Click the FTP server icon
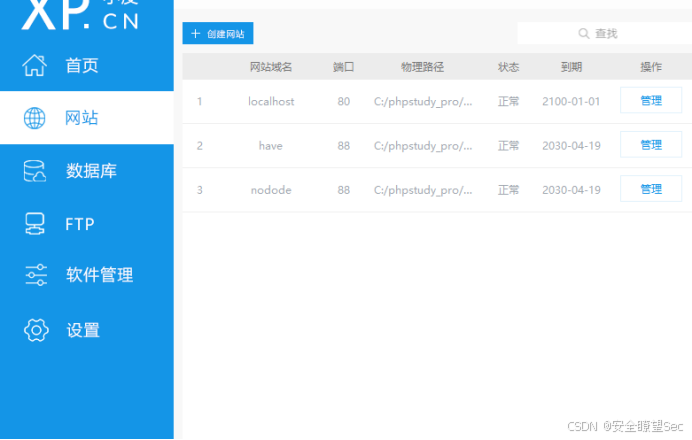The width and height of the screenshot is (692, 440). 34,224
